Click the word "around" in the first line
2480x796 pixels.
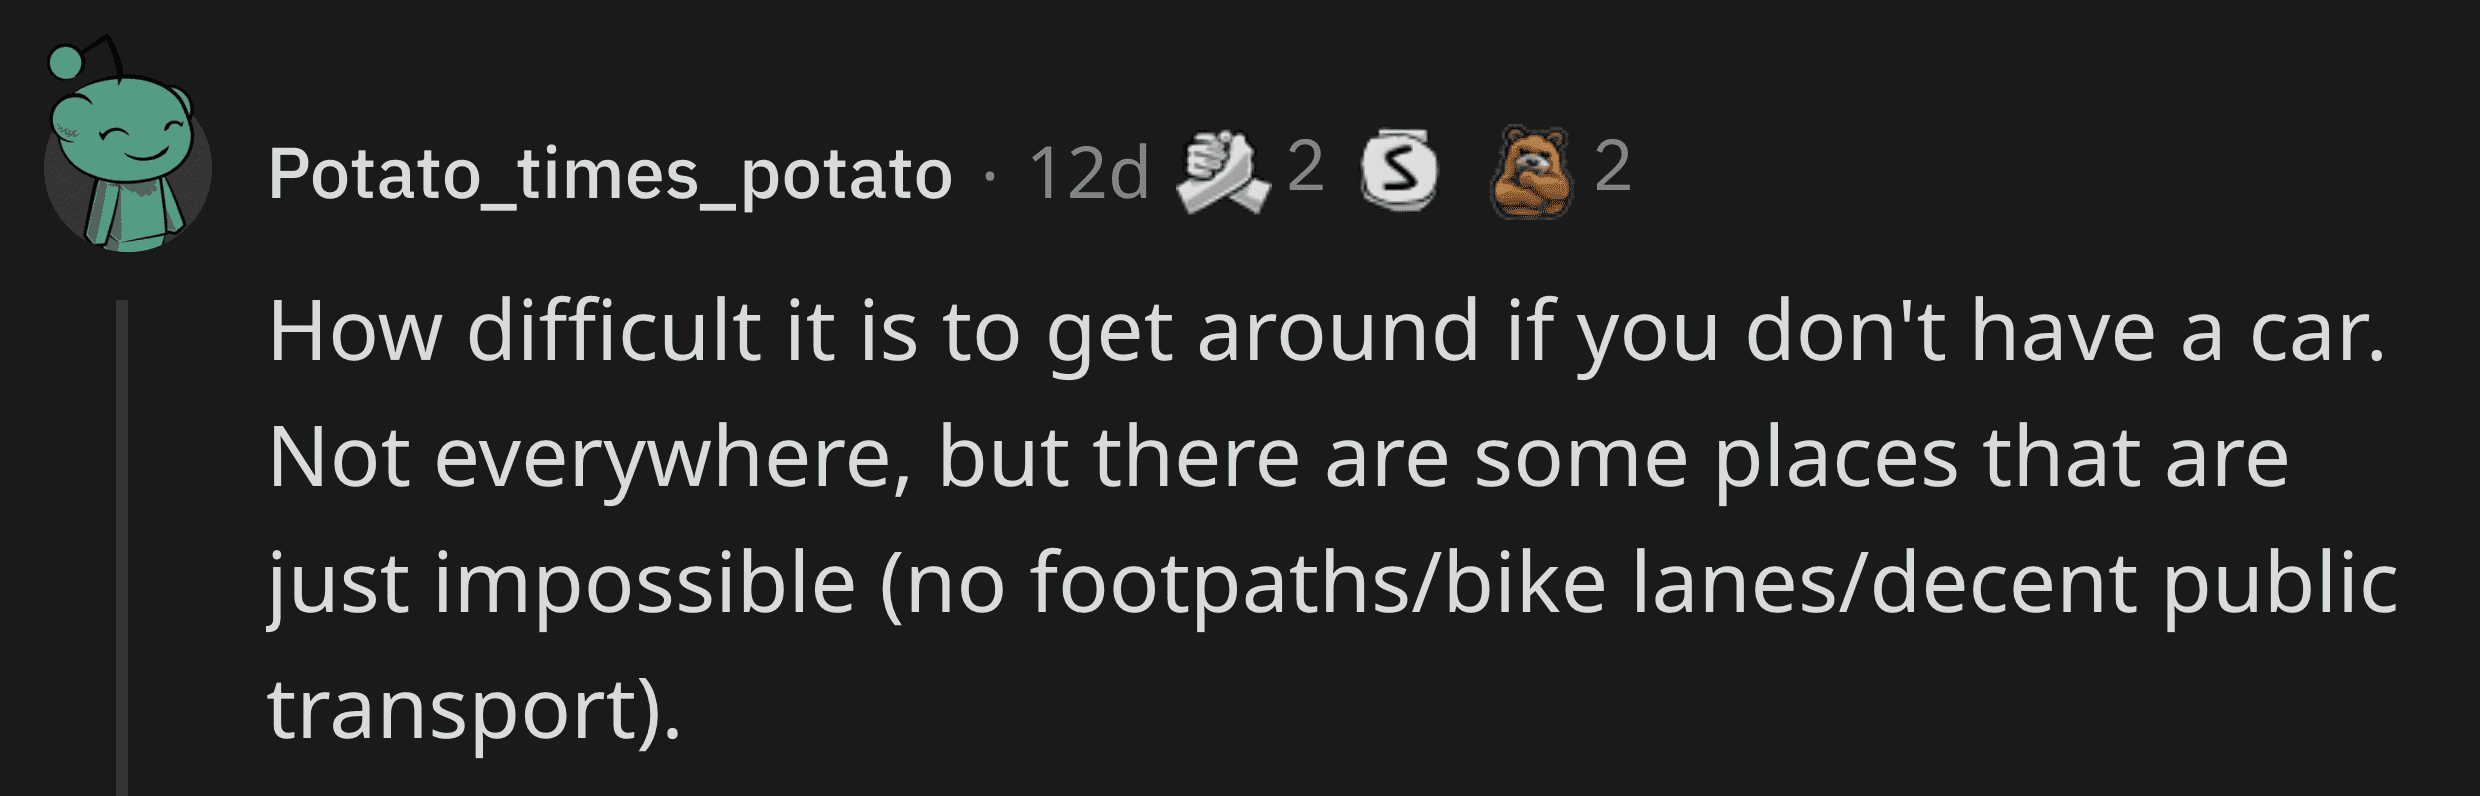click(1337, 333)
